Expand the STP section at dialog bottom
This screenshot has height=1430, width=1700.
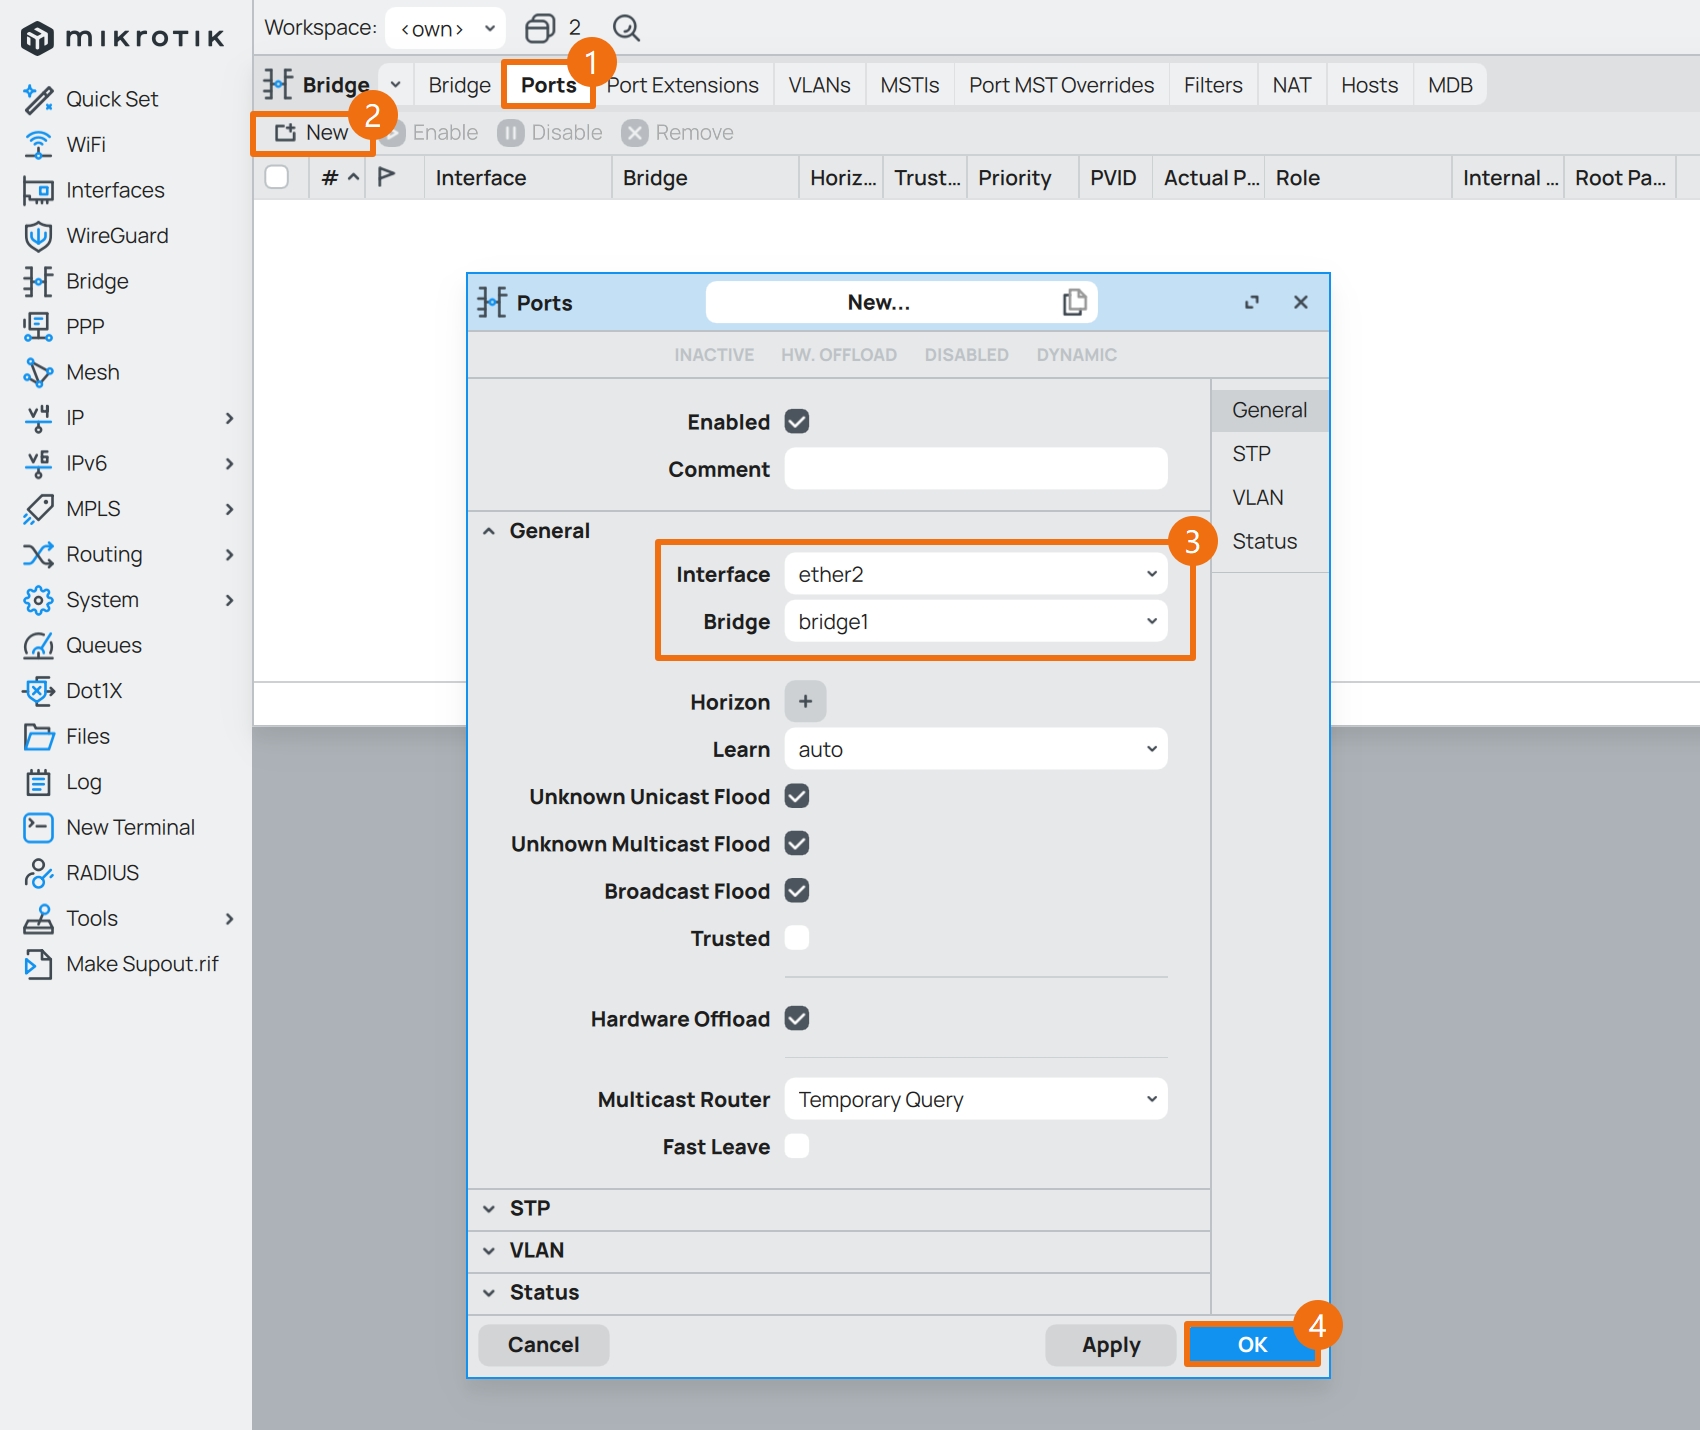point(489,1208)
